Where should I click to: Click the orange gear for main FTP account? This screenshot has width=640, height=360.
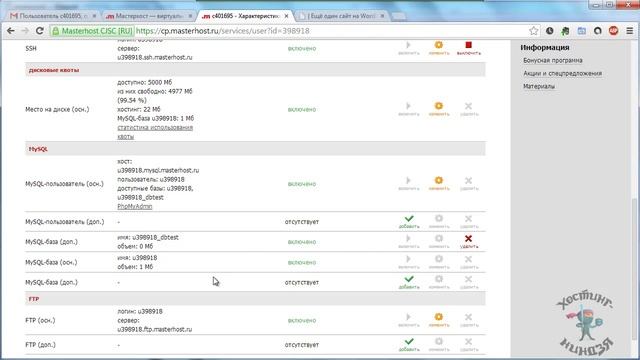[438, 317]
